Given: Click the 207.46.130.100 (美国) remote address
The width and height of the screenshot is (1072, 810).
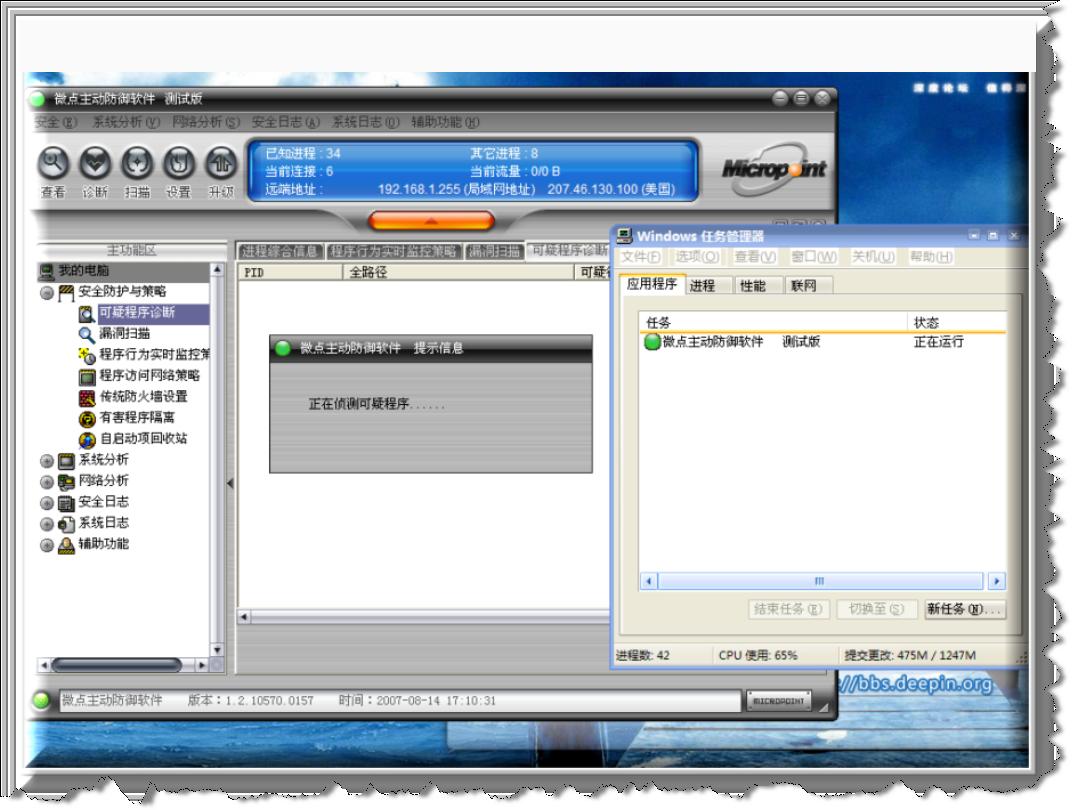Looking at the screenshot, I should (x=611, y=189).
